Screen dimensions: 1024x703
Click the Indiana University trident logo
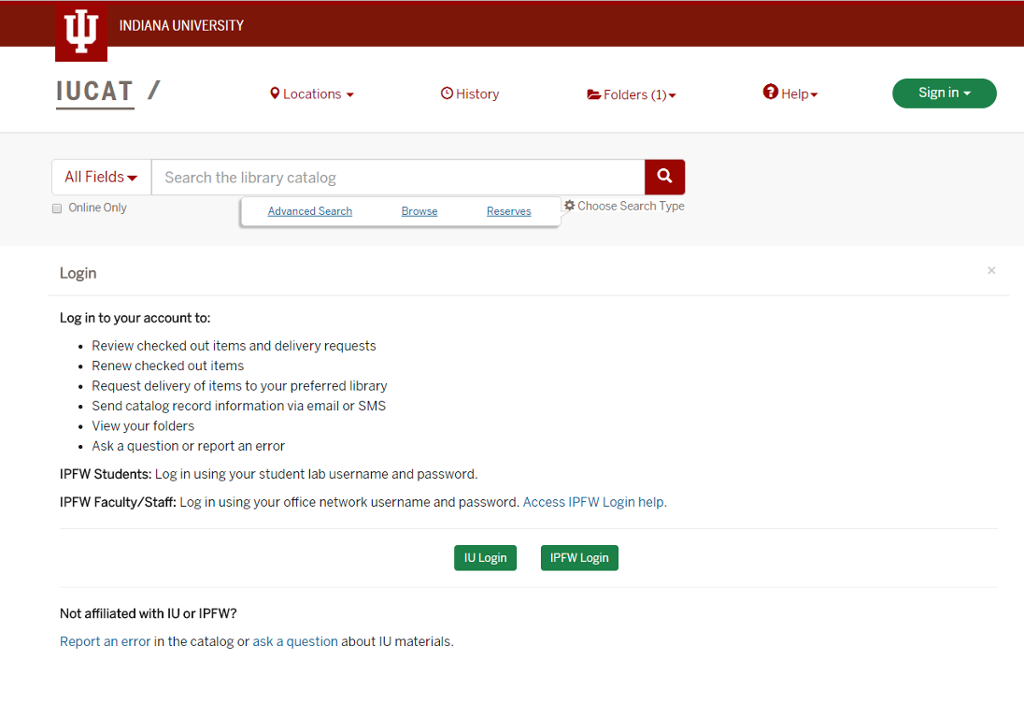pyautogui.click(x=80, y=31)
